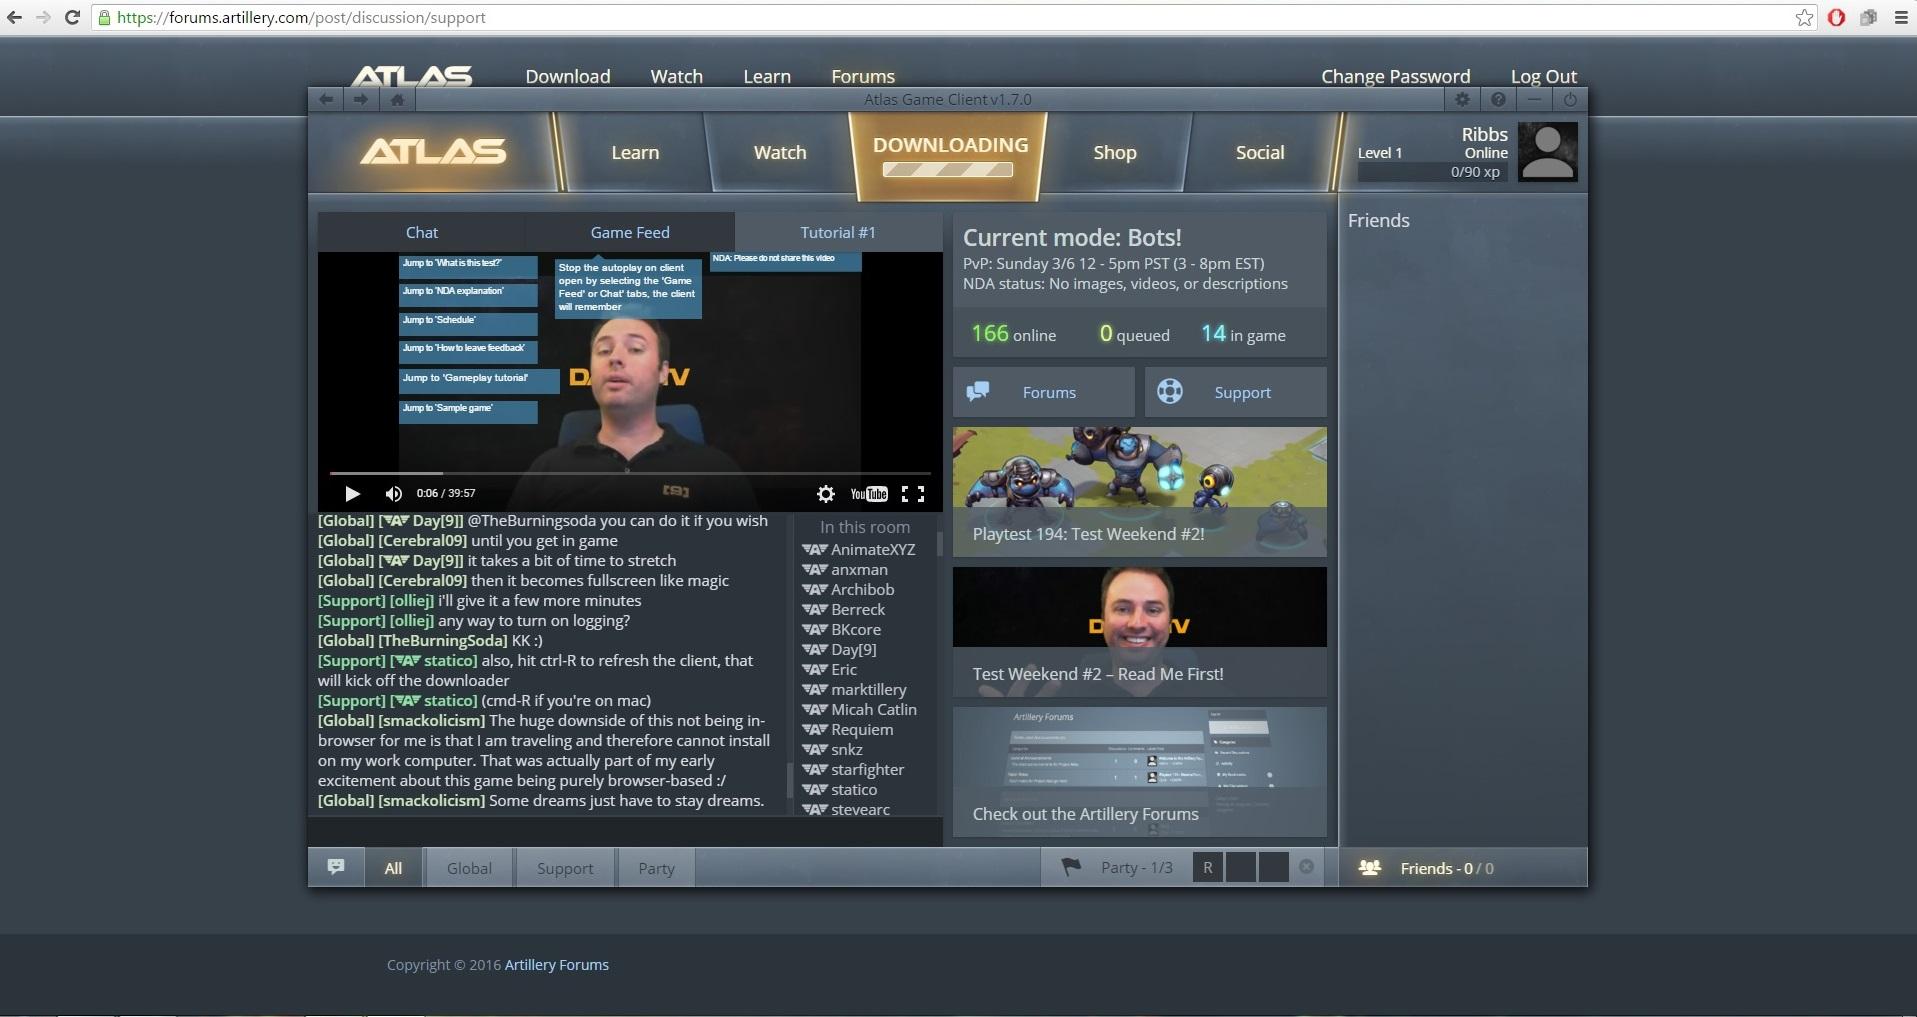Enter video fullscreen mode
Viewport: 1917px width, 1017px height.
click(912, 494)
